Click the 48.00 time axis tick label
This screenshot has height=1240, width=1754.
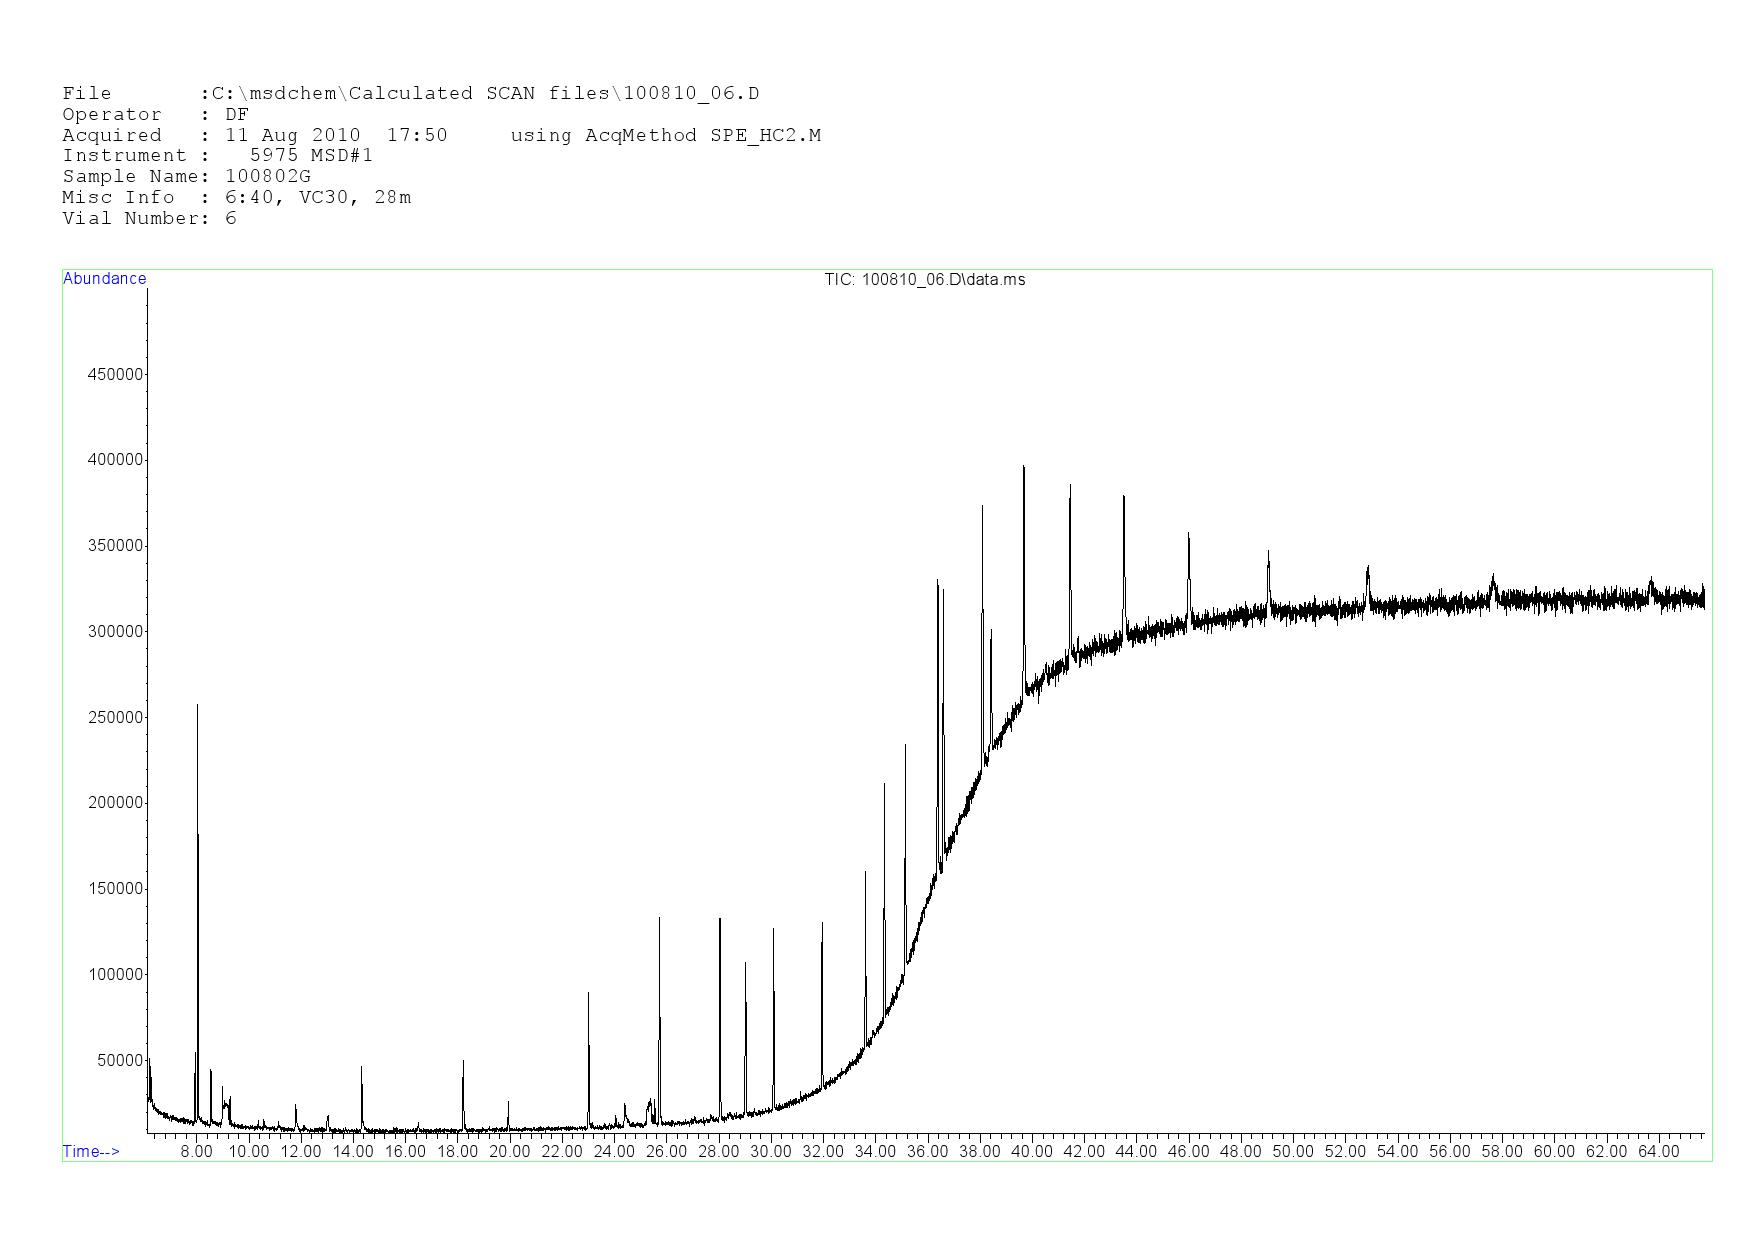click(1240, 1152)
